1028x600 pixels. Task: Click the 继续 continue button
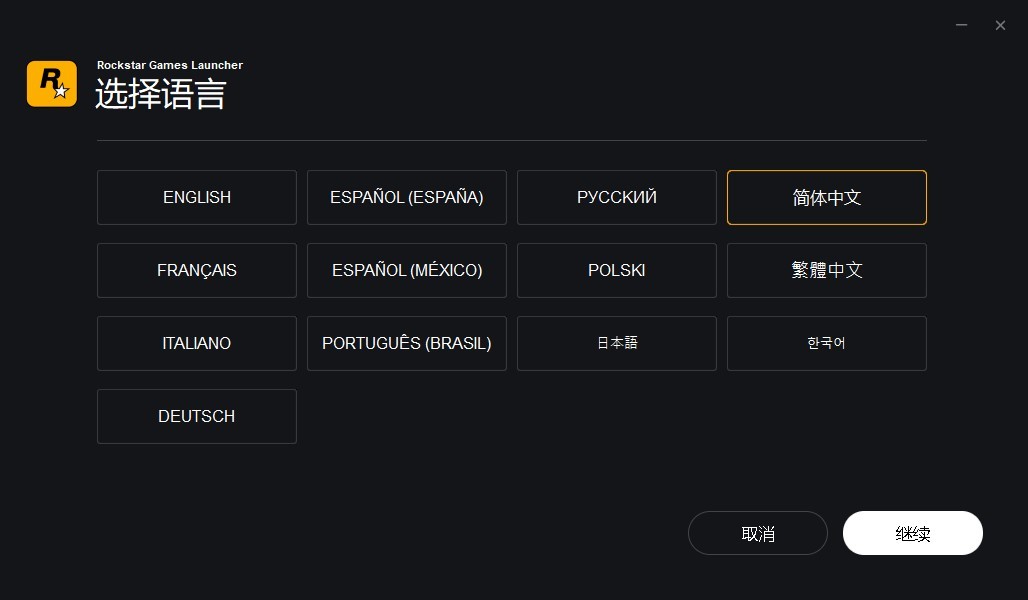pos(912,533)
